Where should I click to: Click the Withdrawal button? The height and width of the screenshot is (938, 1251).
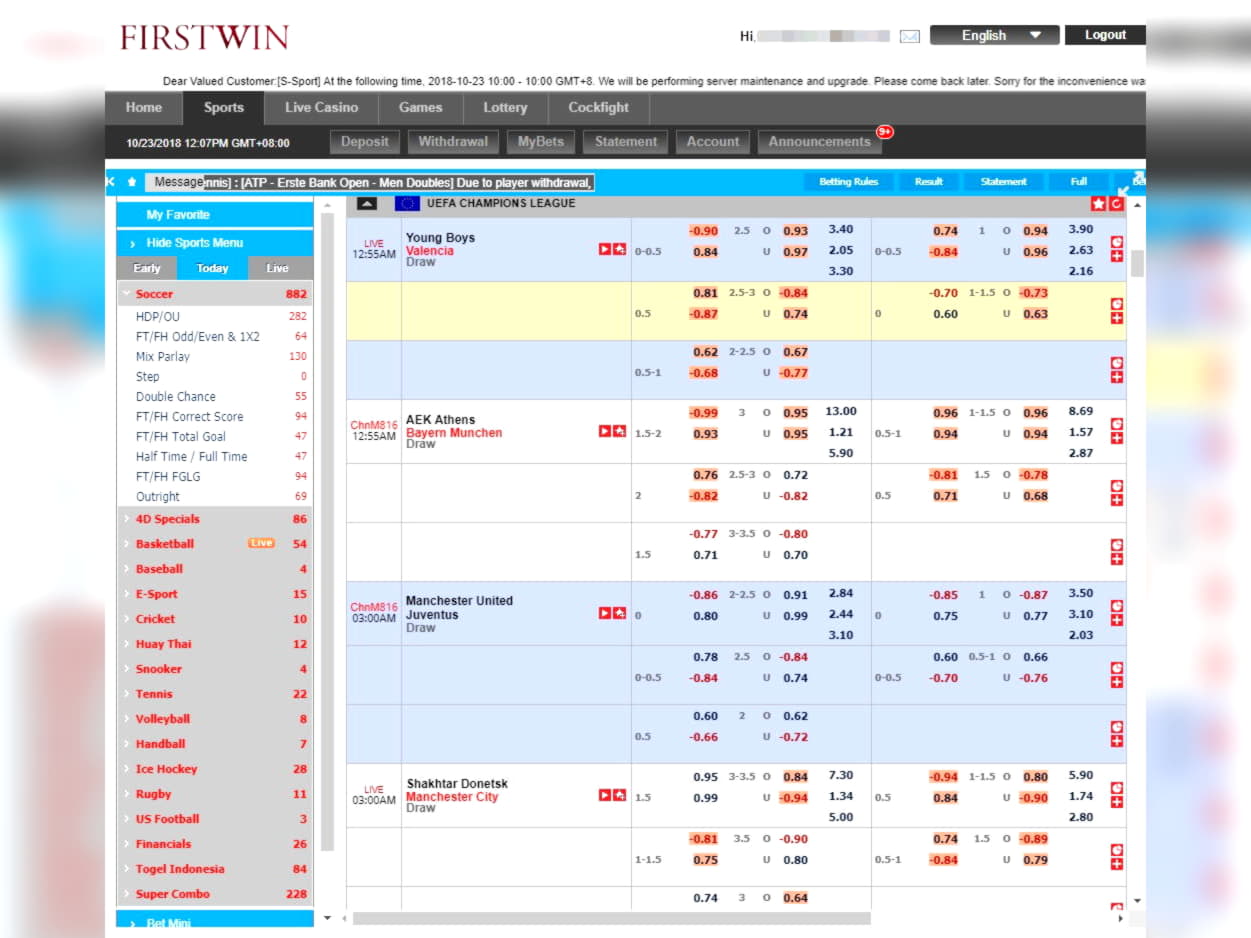(453, 142)
